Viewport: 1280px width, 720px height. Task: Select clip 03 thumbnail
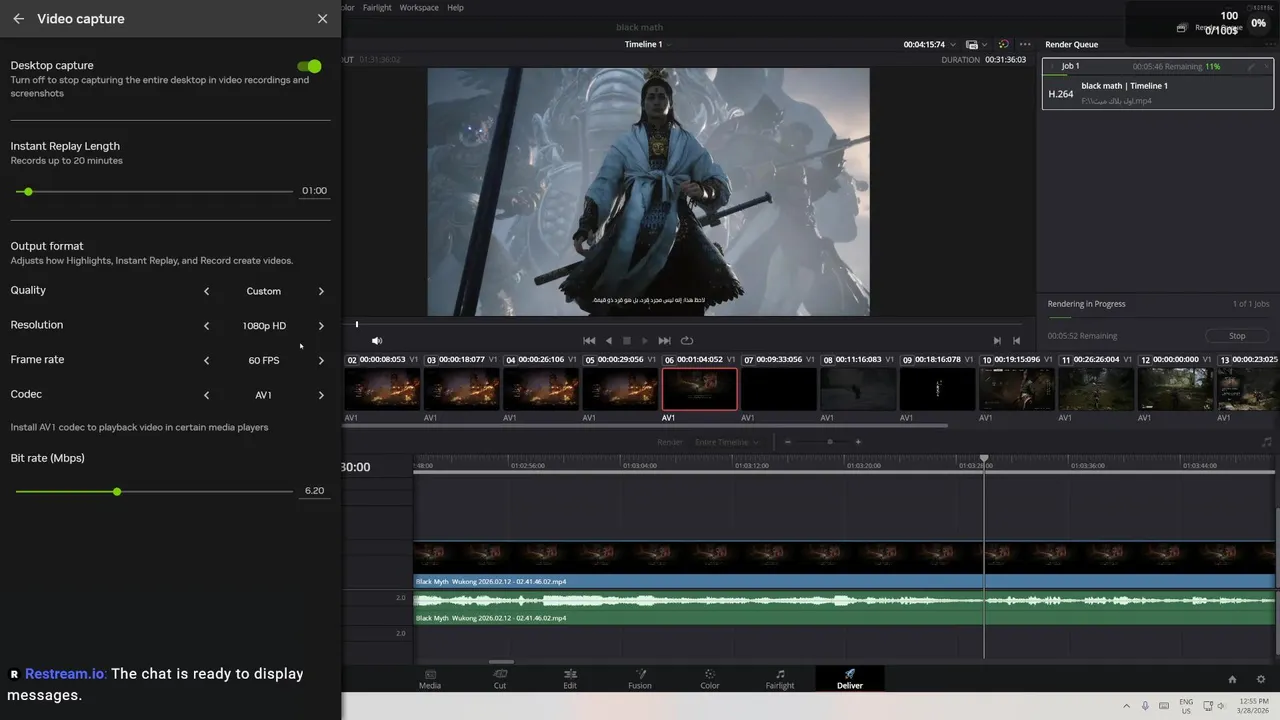coord(461,389)
